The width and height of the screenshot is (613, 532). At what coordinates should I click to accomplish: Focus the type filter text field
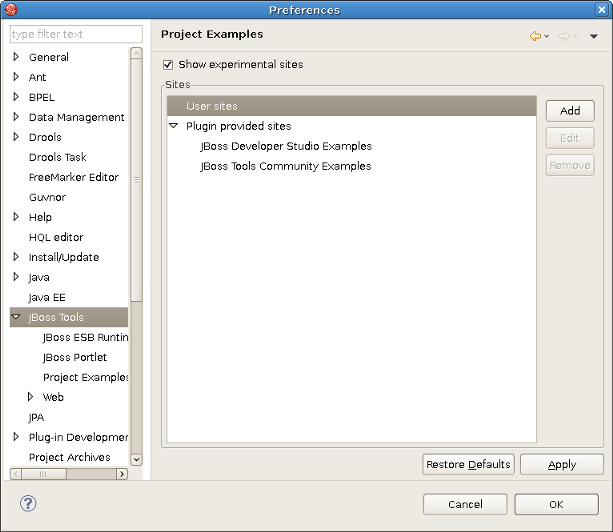click(x=76, y=34)
